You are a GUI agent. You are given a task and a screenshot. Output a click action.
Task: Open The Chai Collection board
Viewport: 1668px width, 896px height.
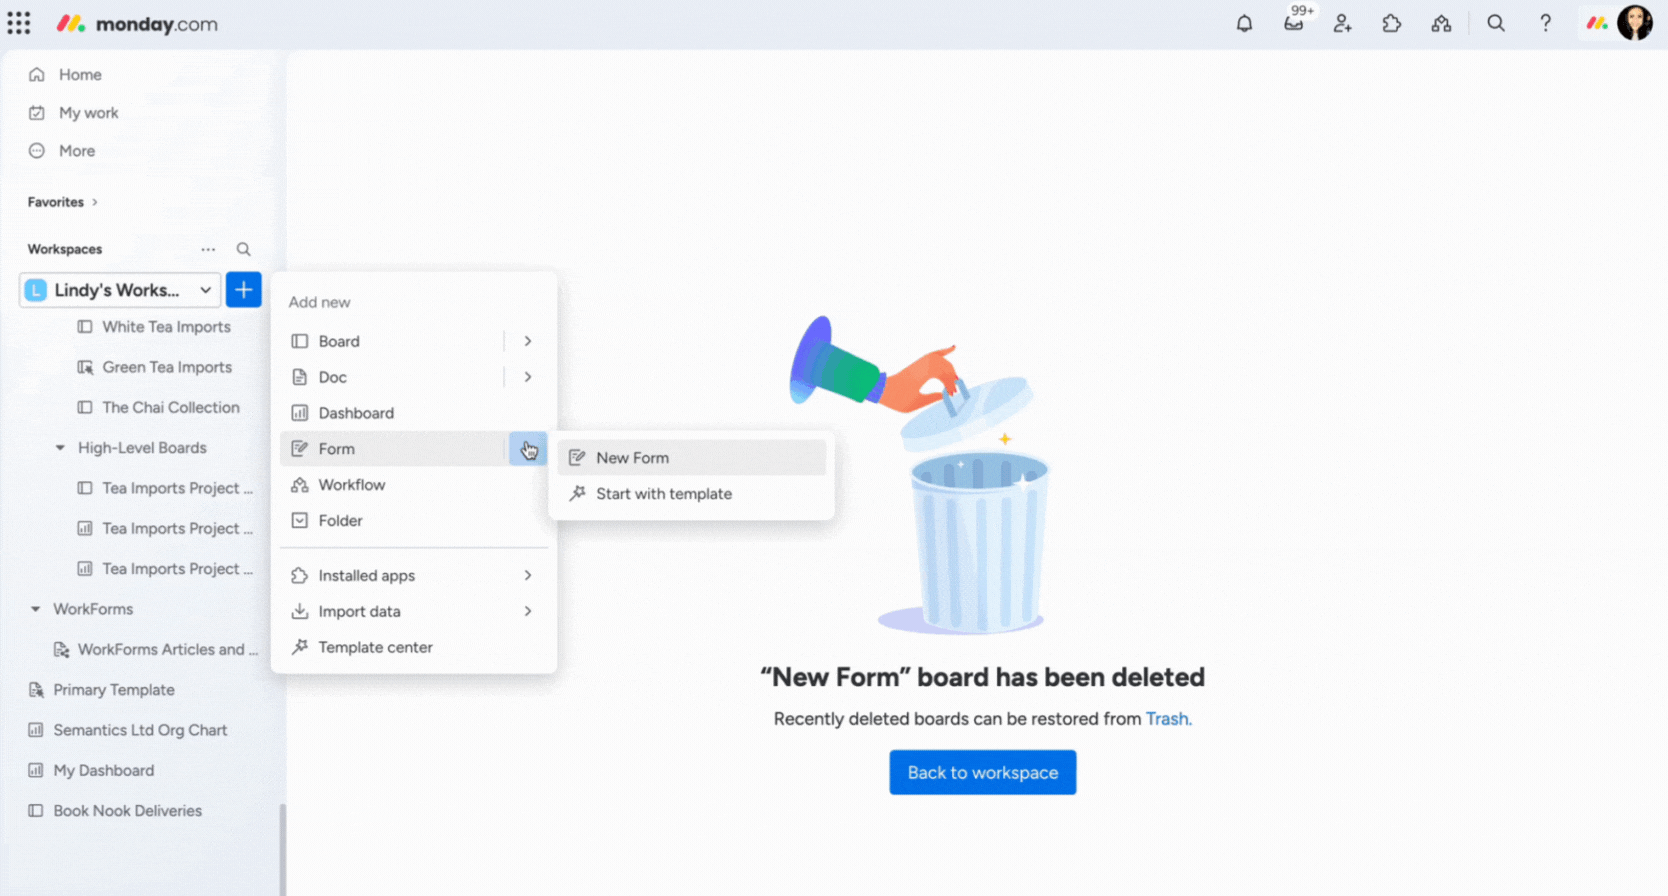[171, 407]
